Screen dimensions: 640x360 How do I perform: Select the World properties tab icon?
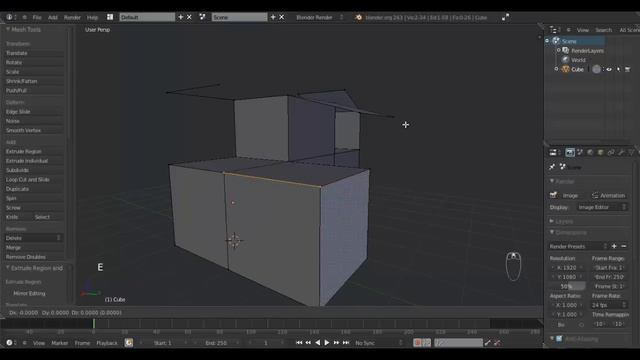pyautogui.click(x=590, y=152)
